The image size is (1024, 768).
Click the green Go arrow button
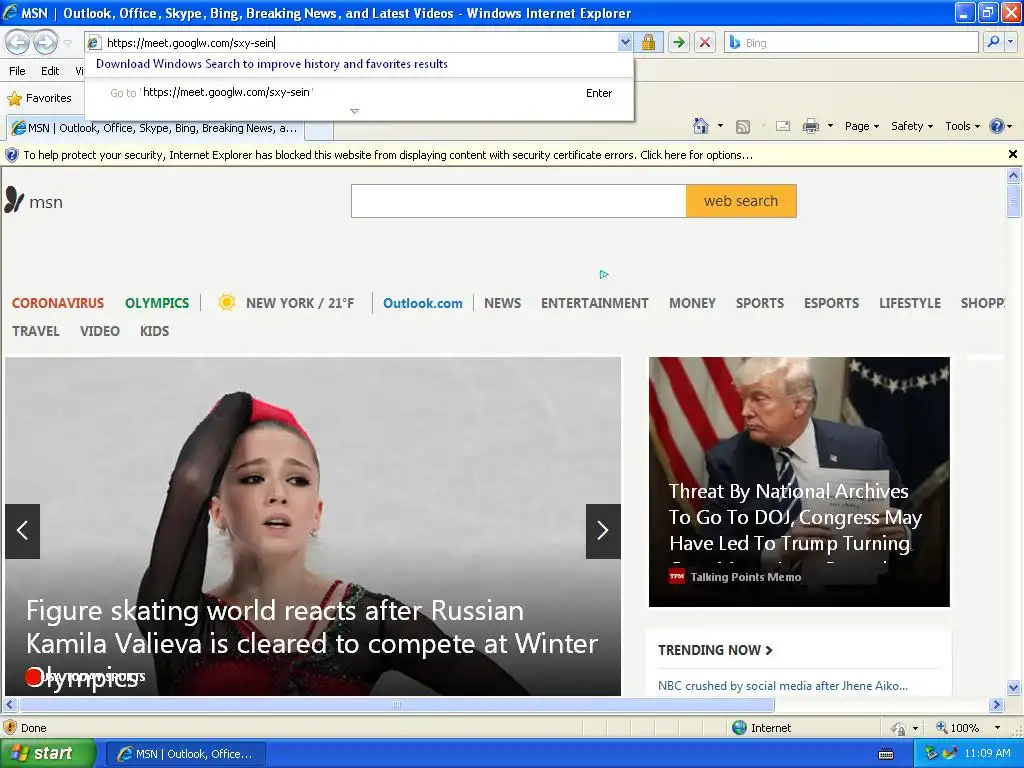click(679, 42)
